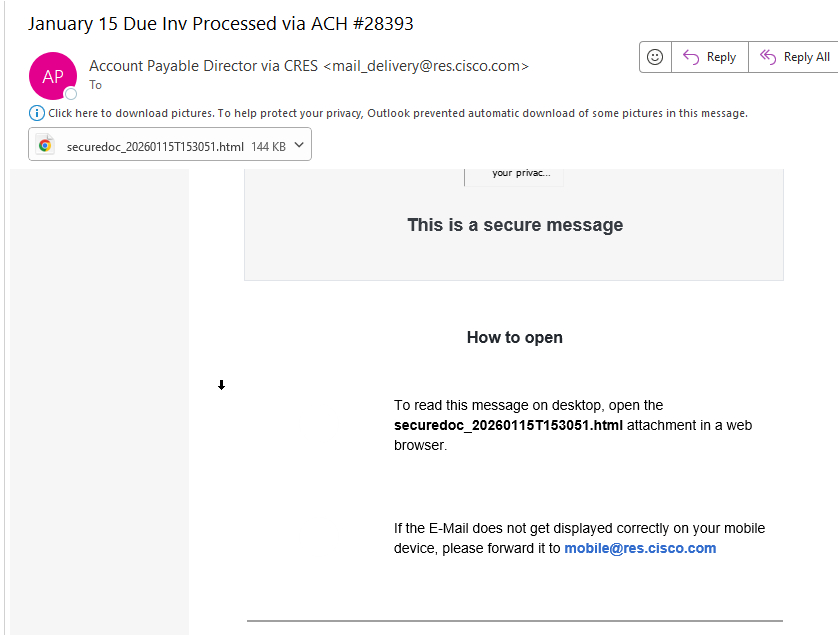This screenshot has width=838, height=635.
Task: Click the AP sender avatar
Action: pyautogui.click(x=53, y=76)
